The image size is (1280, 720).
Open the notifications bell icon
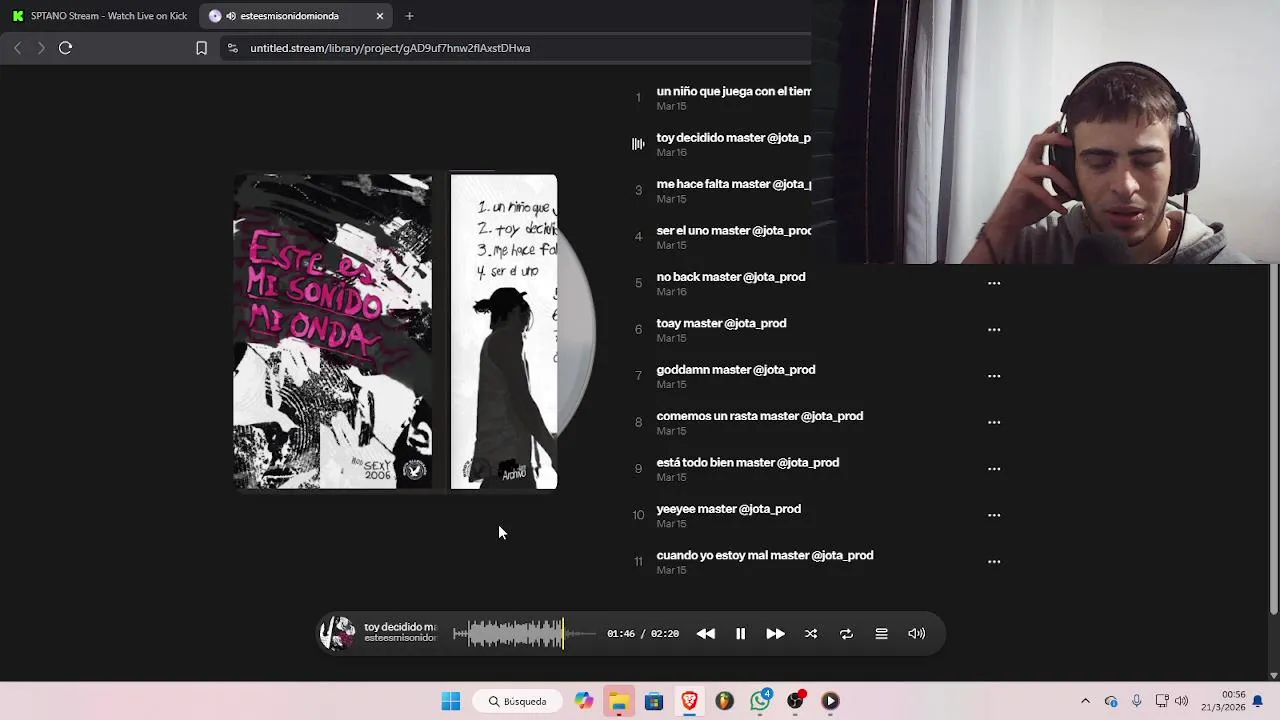pyautogui.click(x=1258, y=701)
